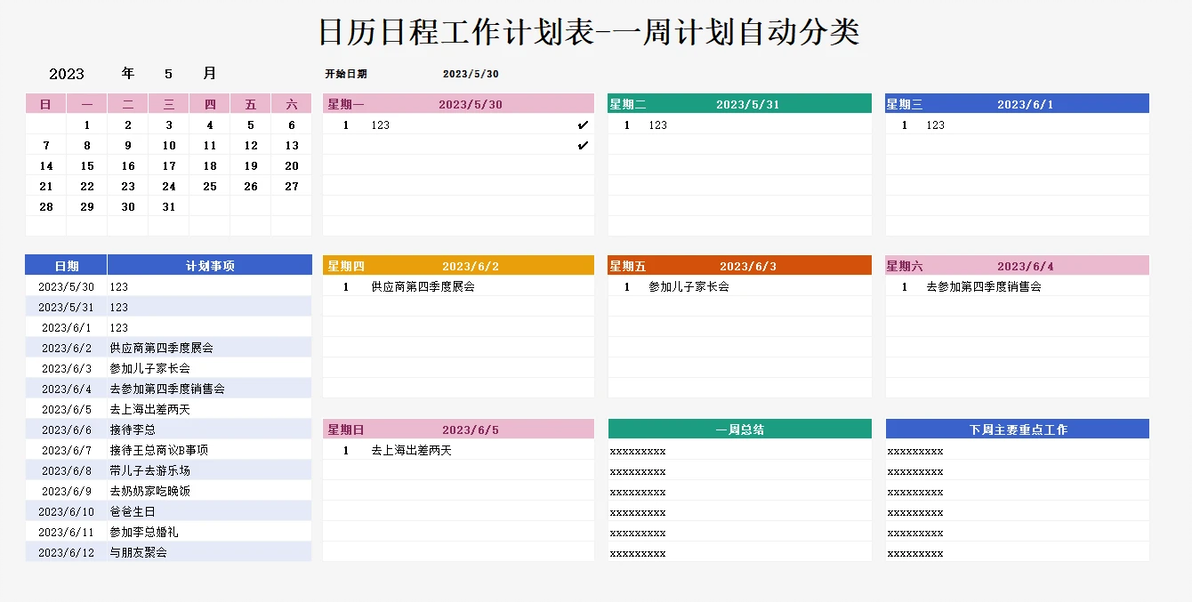Click the calendar weekday header 四
Viewport: 1192px width, 602px height.
click(210, 104)
